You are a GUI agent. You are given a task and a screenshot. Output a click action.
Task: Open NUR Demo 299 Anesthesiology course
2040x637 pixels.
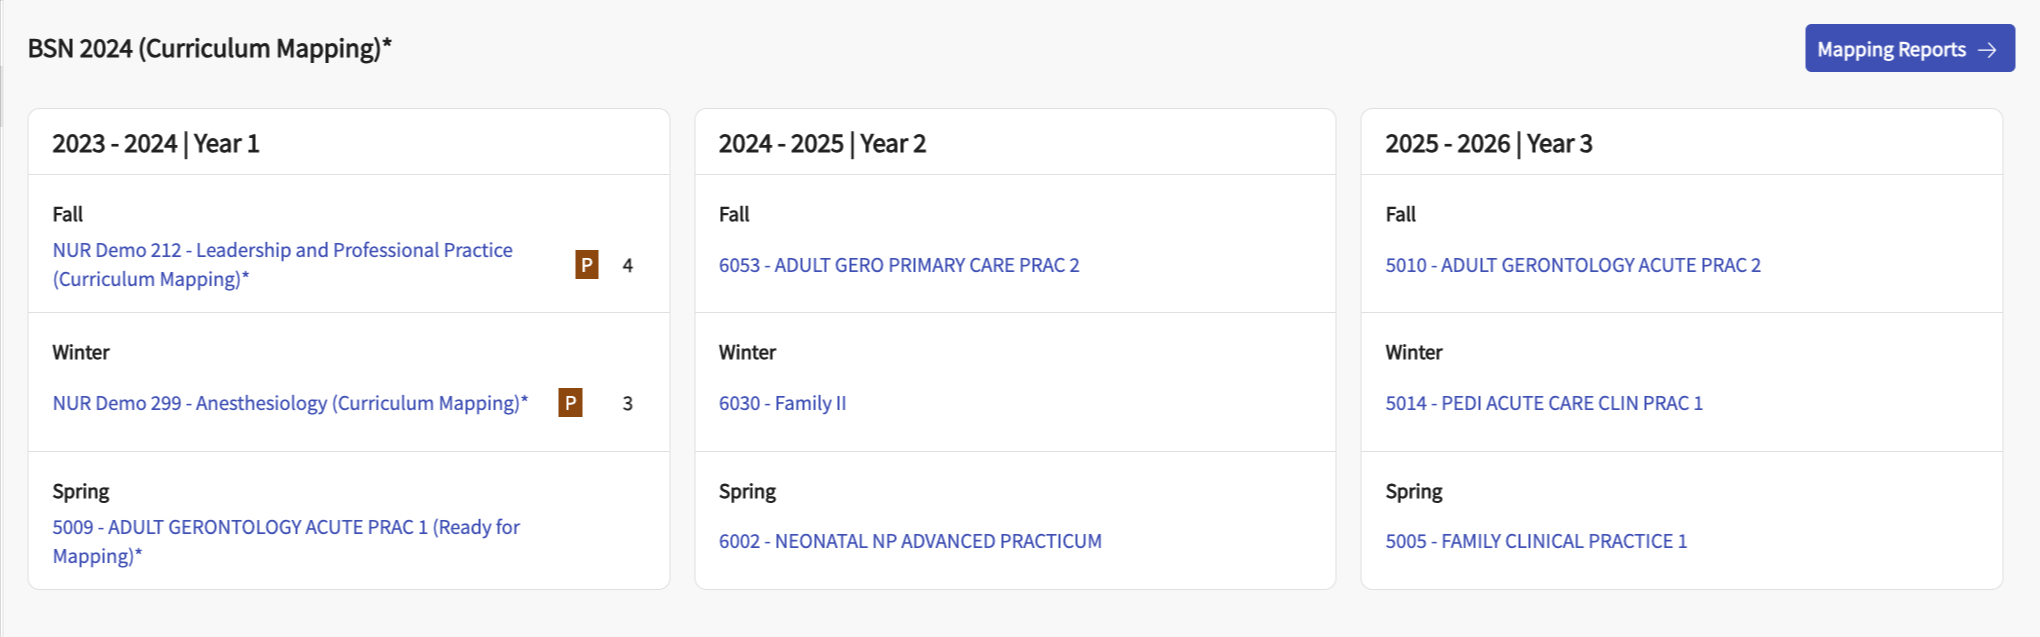point(290,403)
